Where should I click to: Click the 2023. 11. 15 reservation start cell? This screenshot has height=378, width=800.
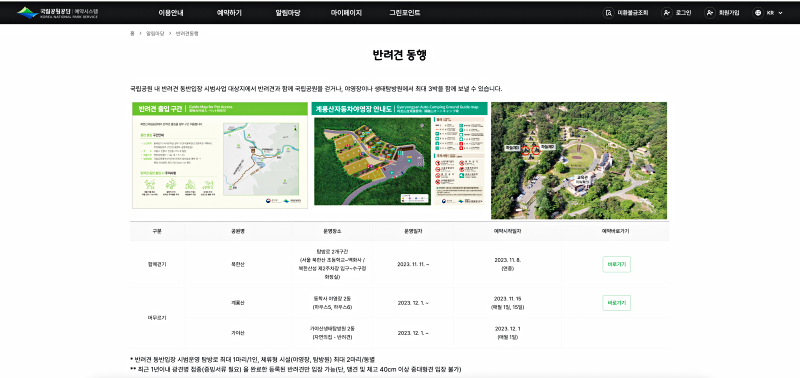[x=507, y=303]
